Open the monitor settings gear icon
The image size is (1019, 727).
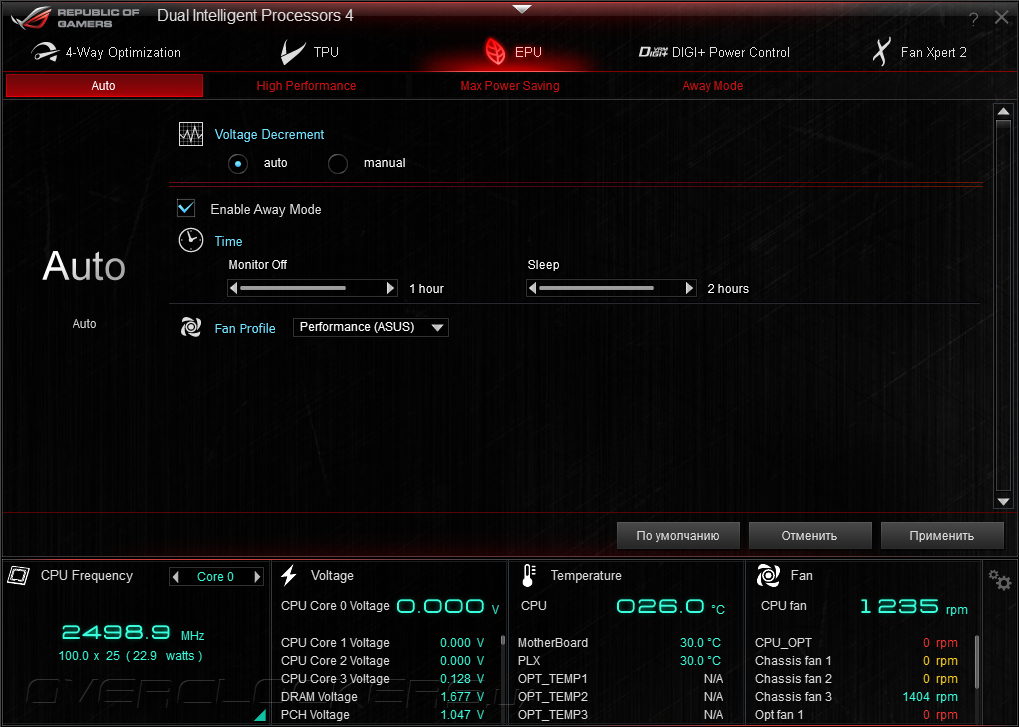1000,580
